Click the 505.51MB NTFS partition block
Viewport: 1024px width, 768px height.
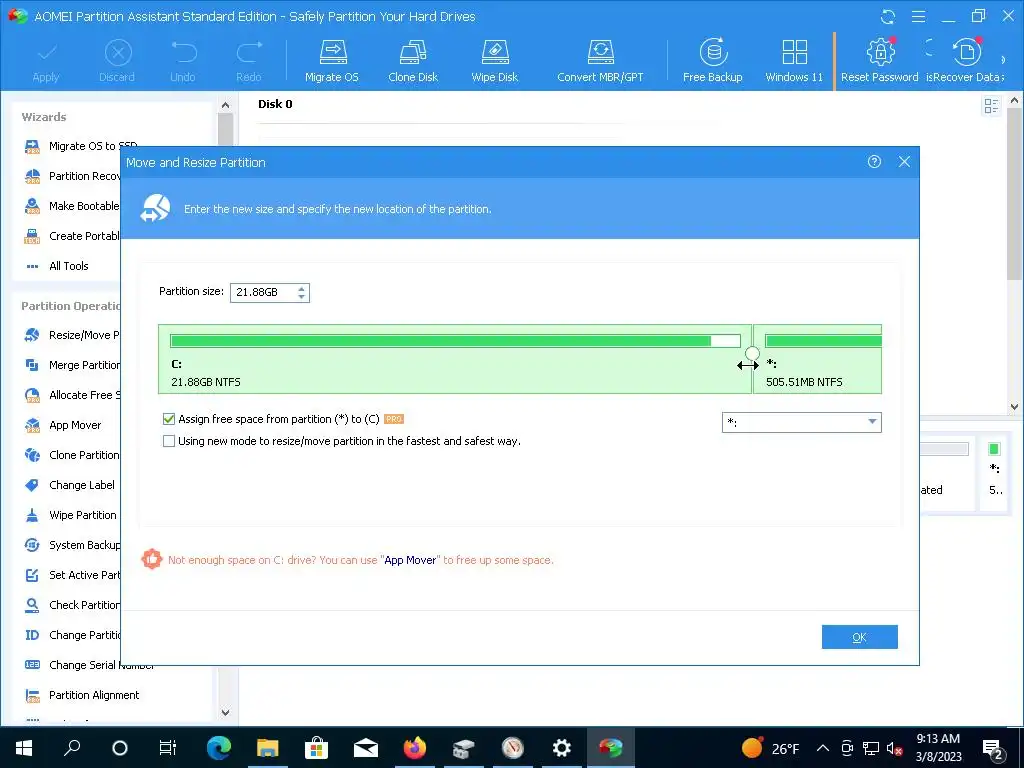point(818,359)
